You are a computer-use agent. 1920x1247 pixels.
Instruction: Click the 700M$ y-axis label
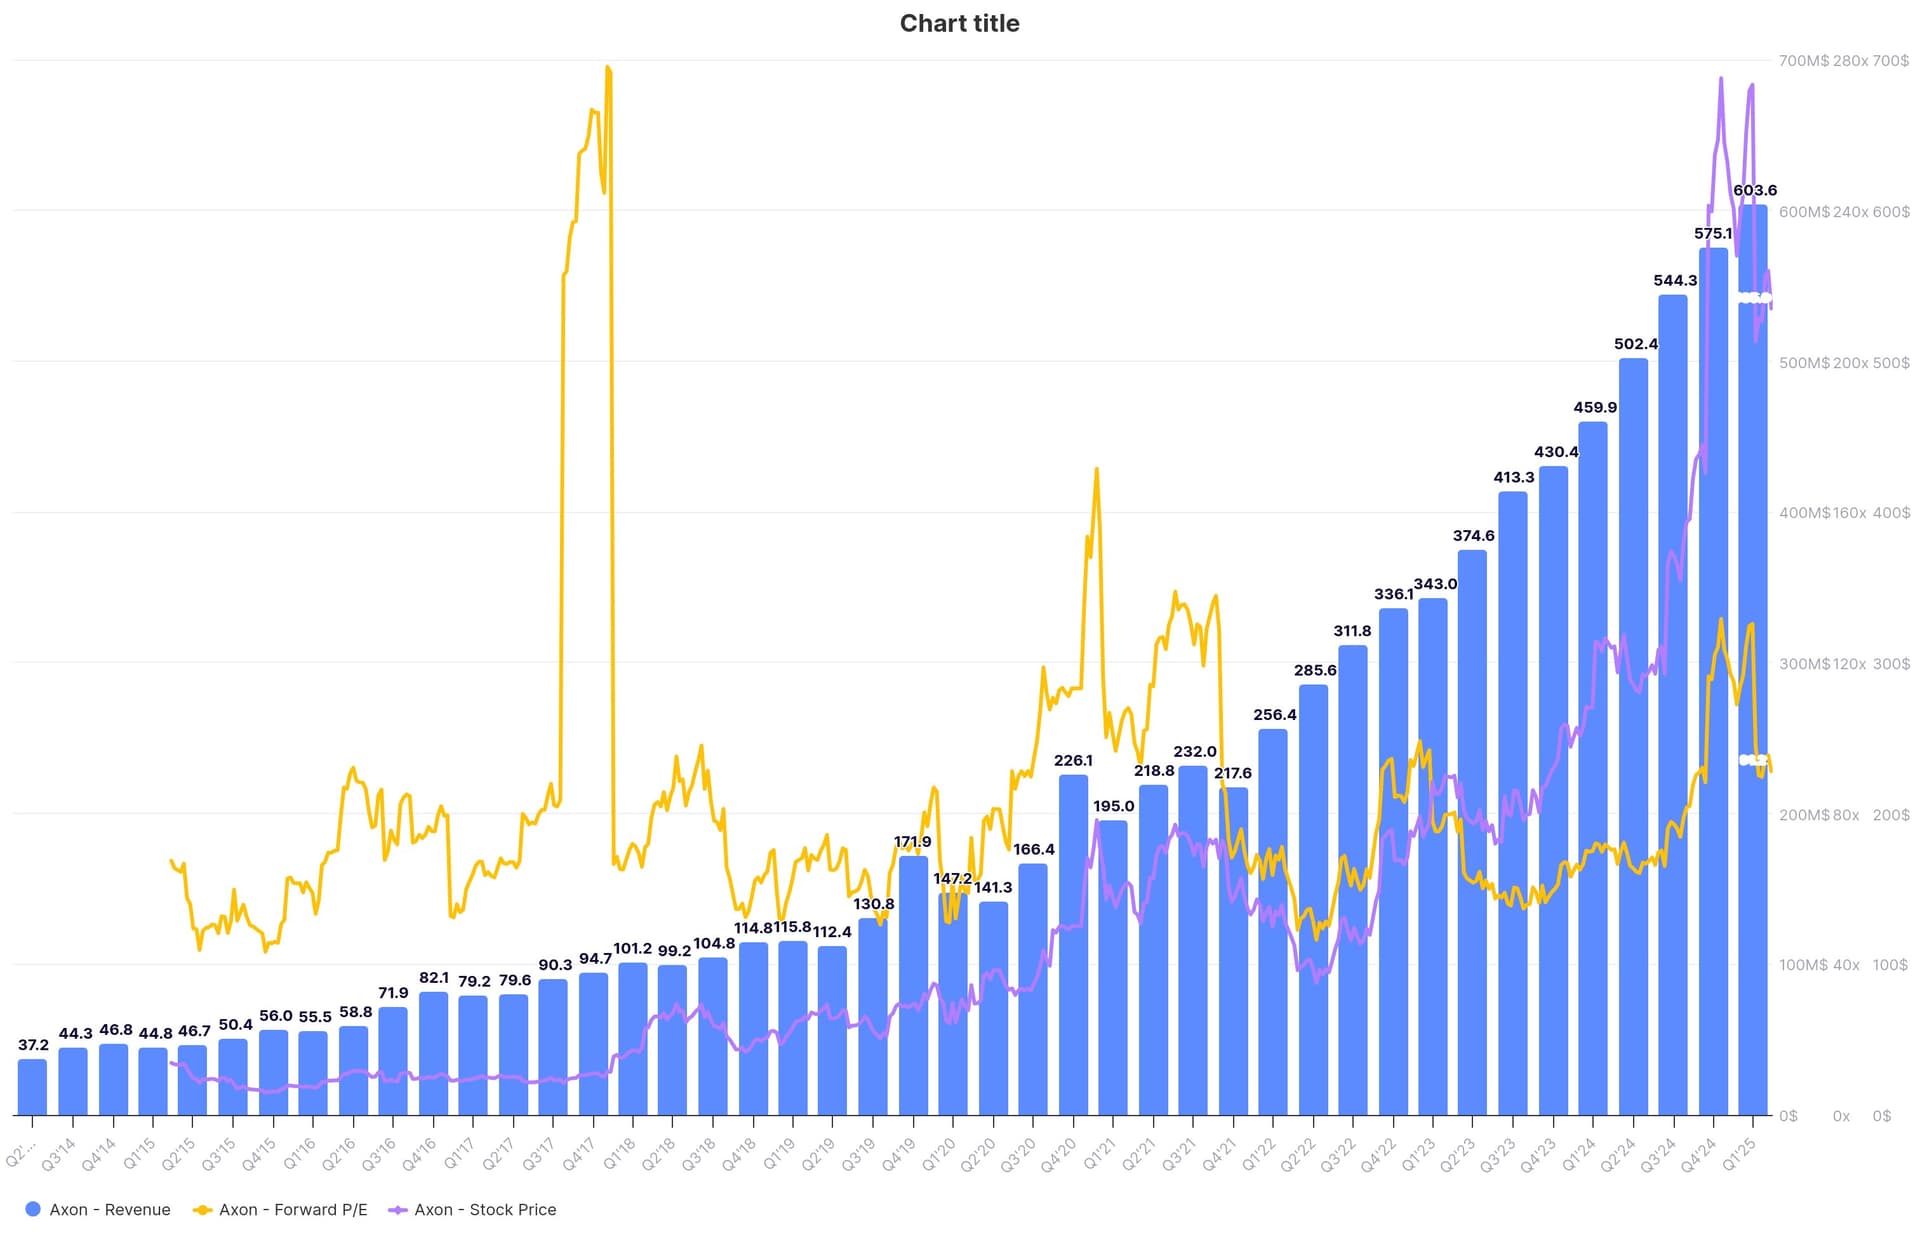pos(1803,61)
